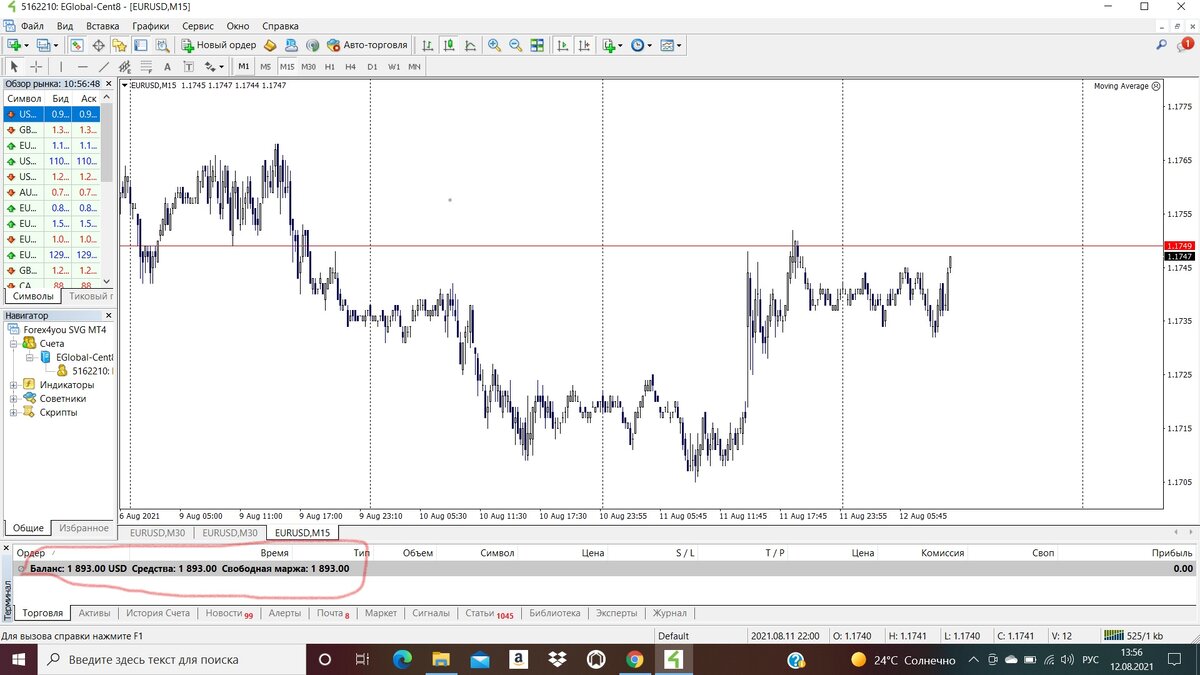Select the Text Label tool
The width and height of the screenshot is (1200, 675).
(188, 67)
